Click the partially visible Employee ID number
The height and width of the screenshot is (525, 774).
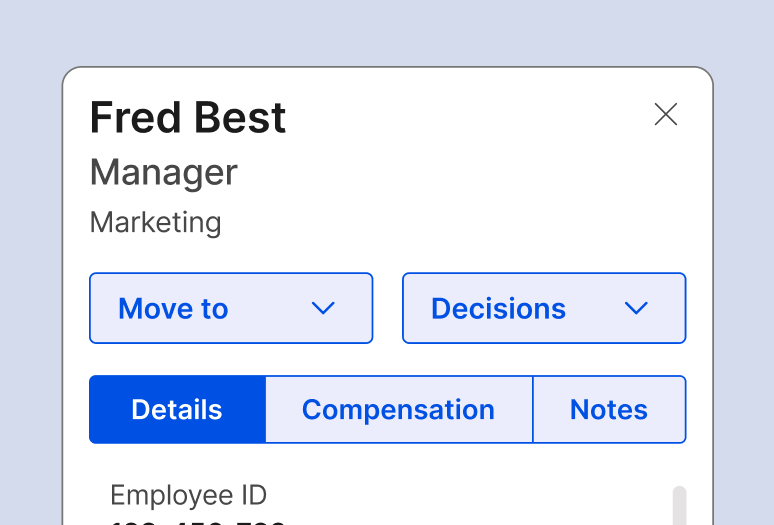pyautogui.click(x=197, y=522)
